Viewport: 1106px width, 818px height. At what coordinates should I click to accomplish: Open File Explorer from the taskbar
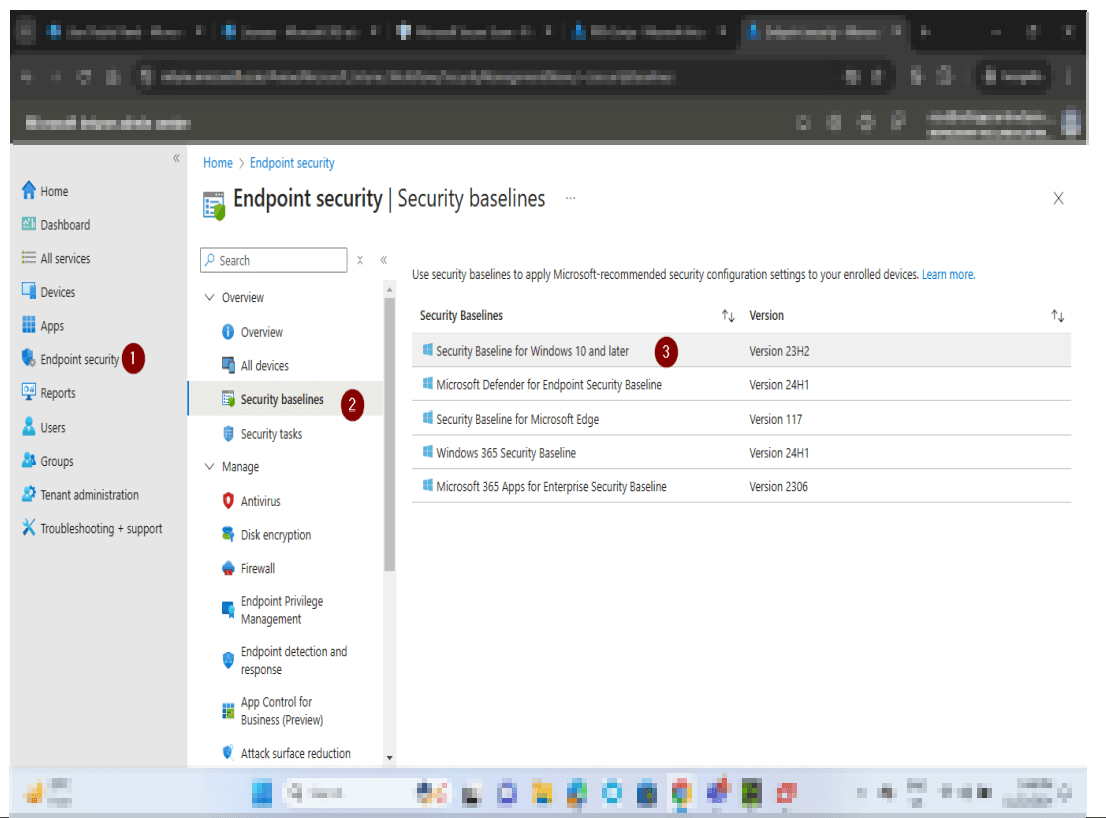tap(542, 793)
